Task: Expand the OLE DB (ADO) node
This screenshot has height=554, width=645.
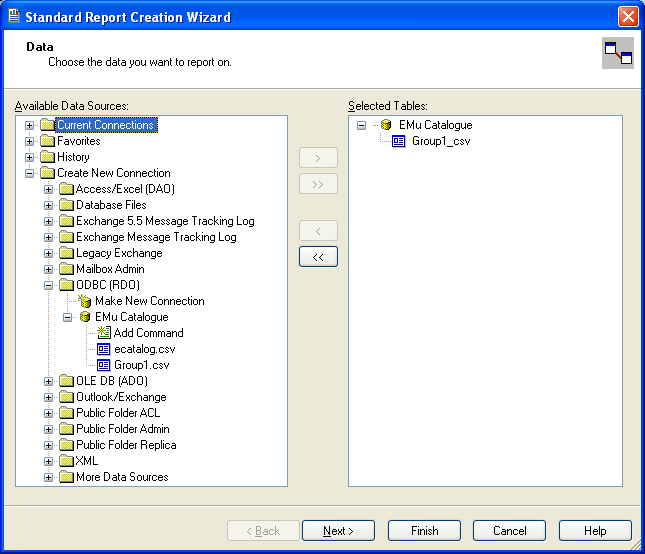Action: (49, 381)
